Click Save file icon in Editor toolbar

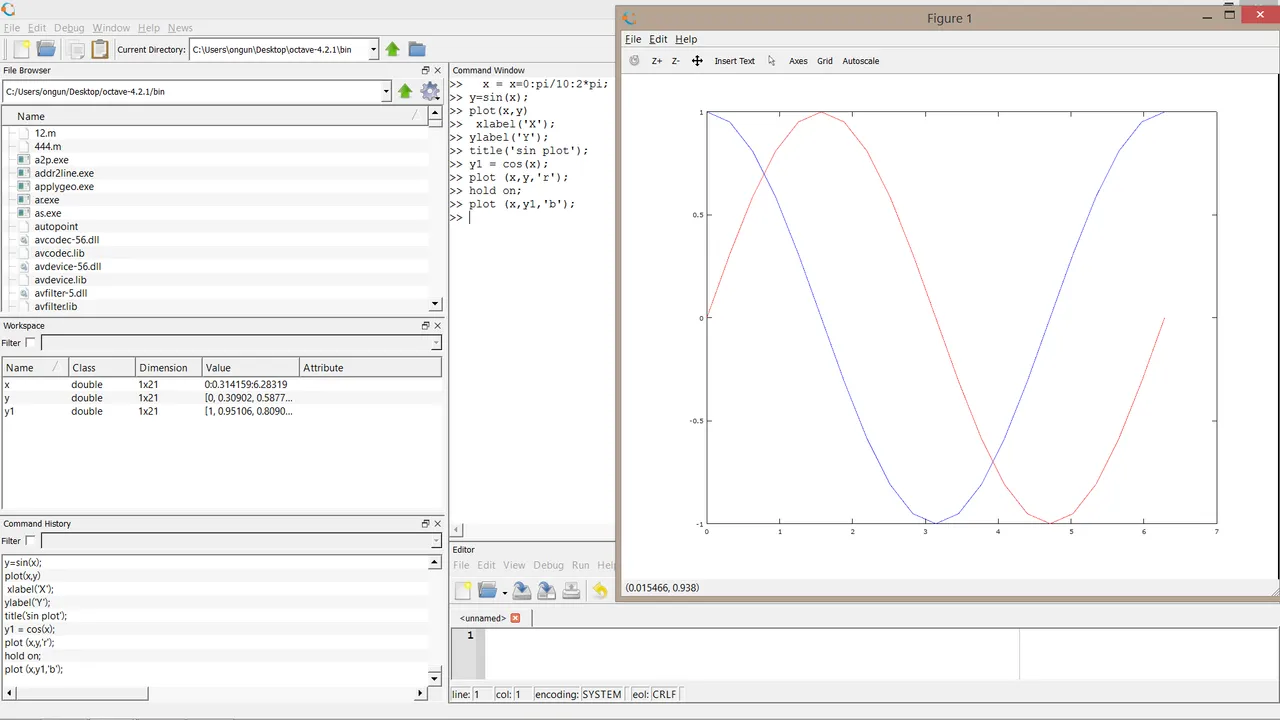point(522,591)
